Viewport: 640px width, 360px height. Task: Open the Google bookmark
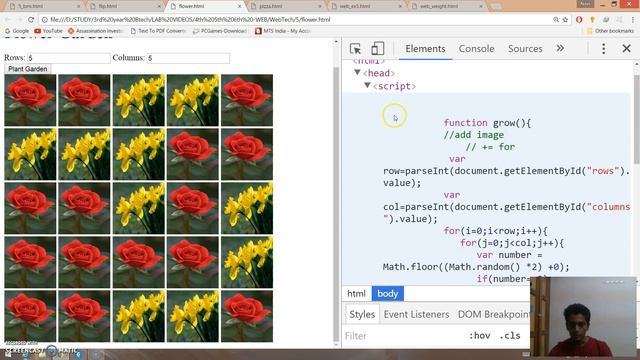(17, 31)
